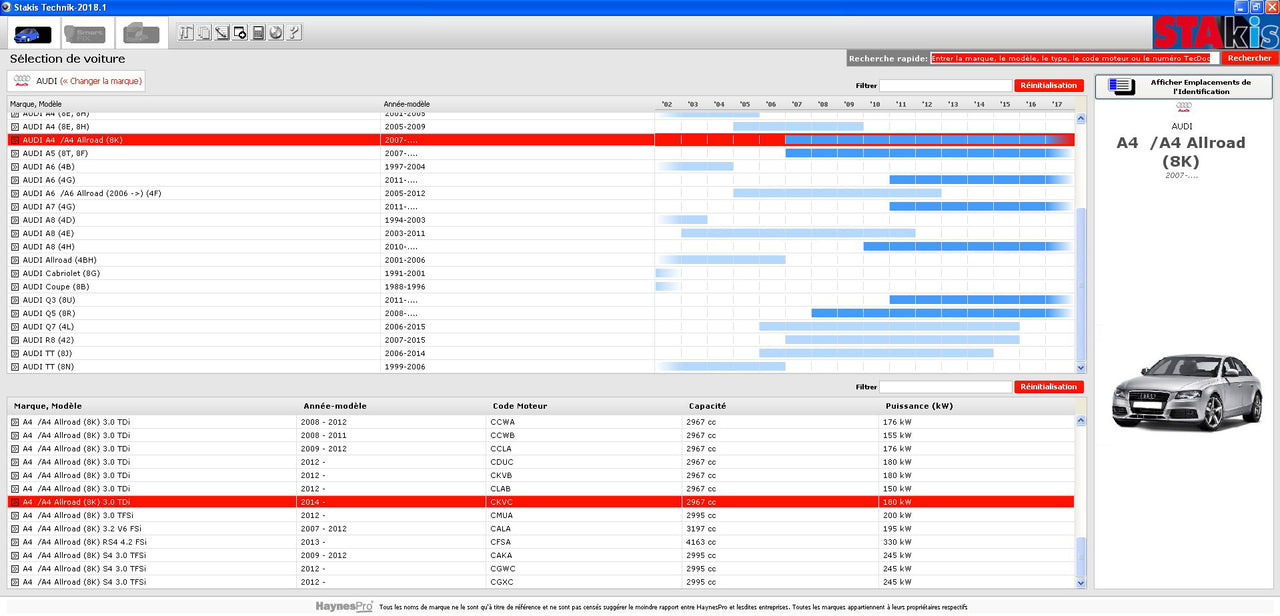Image resolution: width=1280 pixels, height=616 pixels.
Task: Click "Changer la marque" link
Action: pos(101,81)
